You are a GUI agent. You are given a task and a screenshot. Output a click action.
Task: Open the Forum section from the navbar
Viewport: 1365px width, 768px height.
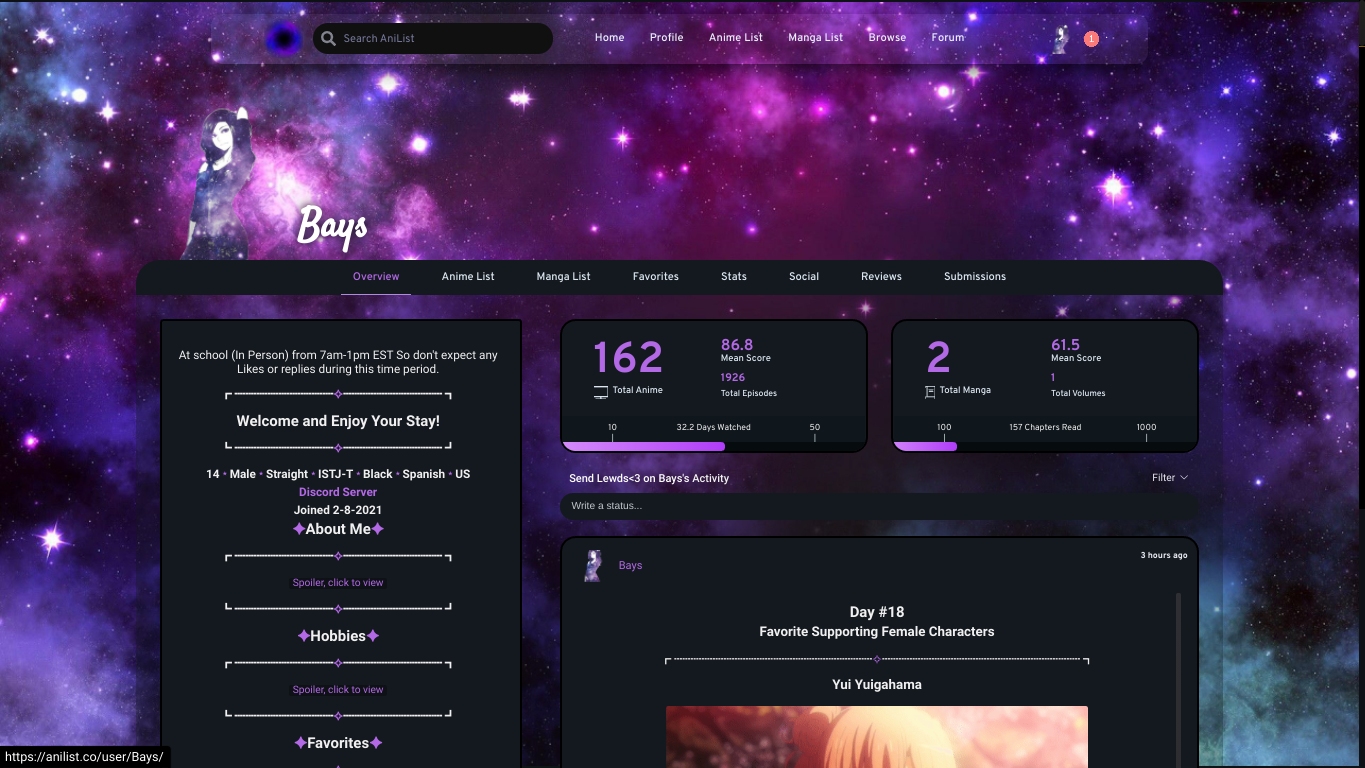click(947, 37)
